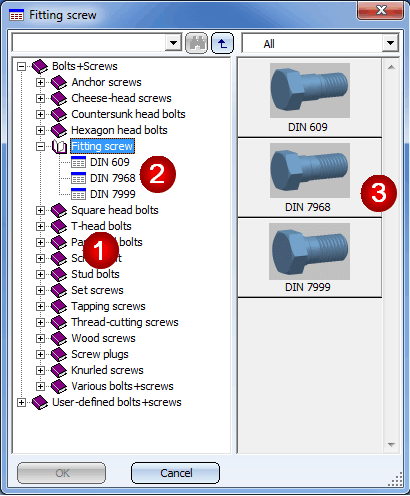Click the Set screws book icon
This screenshot has width=410, height=496.
[x=59, y=290]
